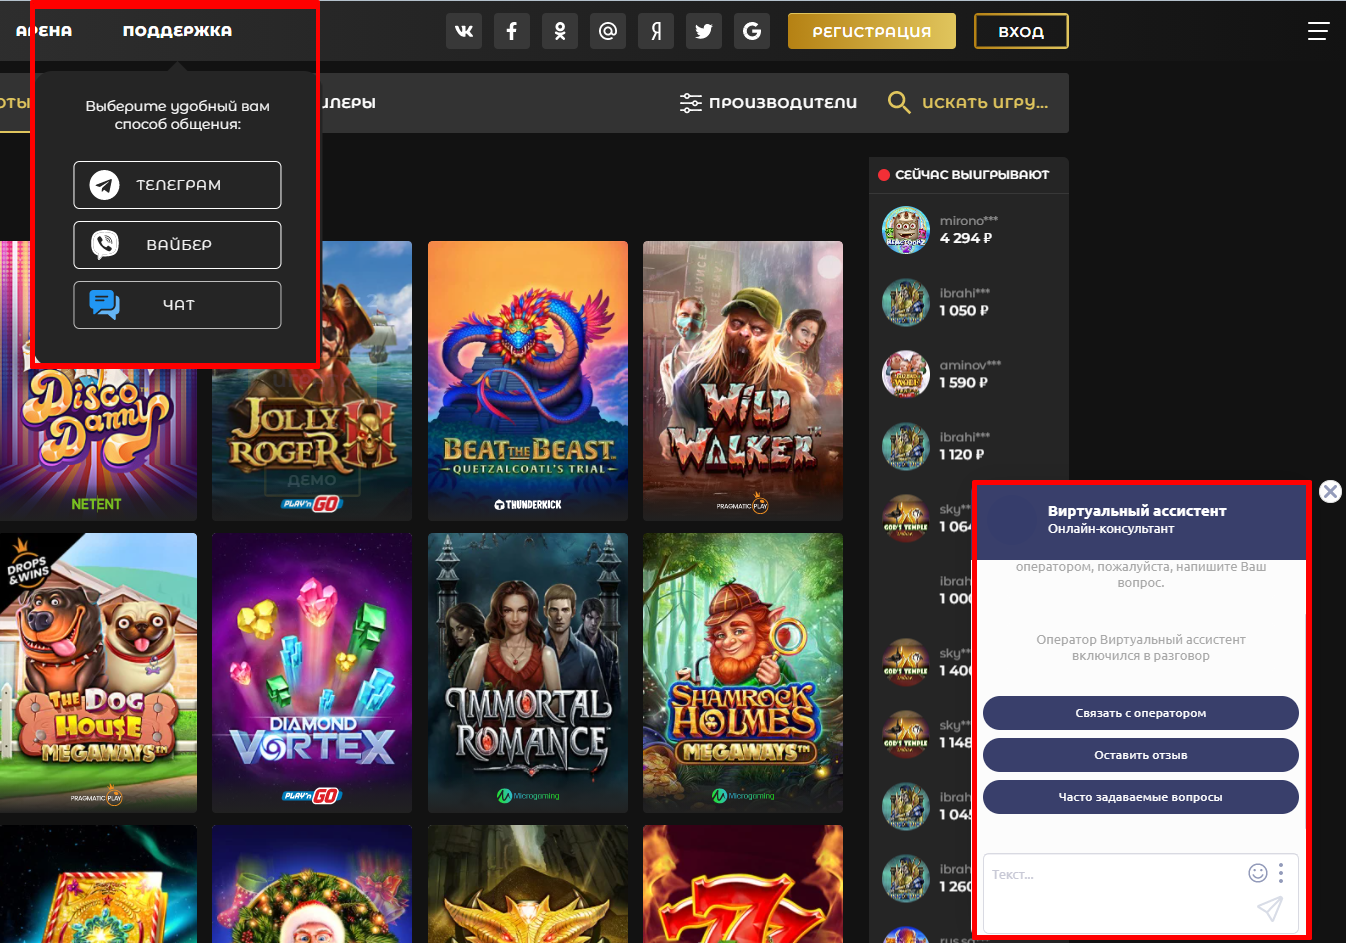The height and width of the screenshot is (943, 1346).
Task: Focus the ИСКАТЬ ИГРУ search field
Action: [985, 102]
